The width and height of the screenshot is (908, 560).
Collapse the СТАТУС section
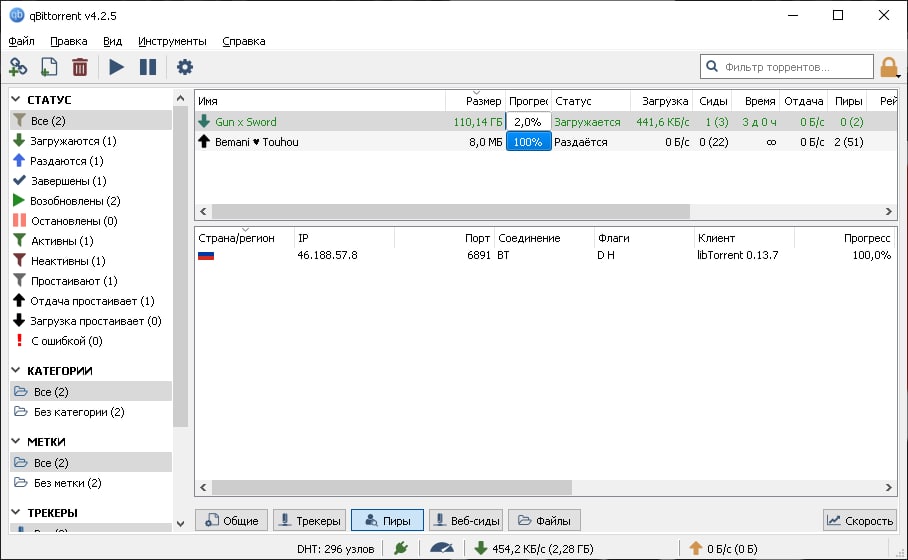pos(16,100)
